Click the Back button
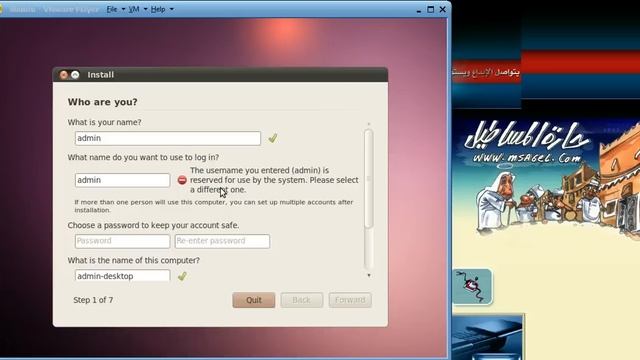The image size is (640, 360). pos(302,300)
